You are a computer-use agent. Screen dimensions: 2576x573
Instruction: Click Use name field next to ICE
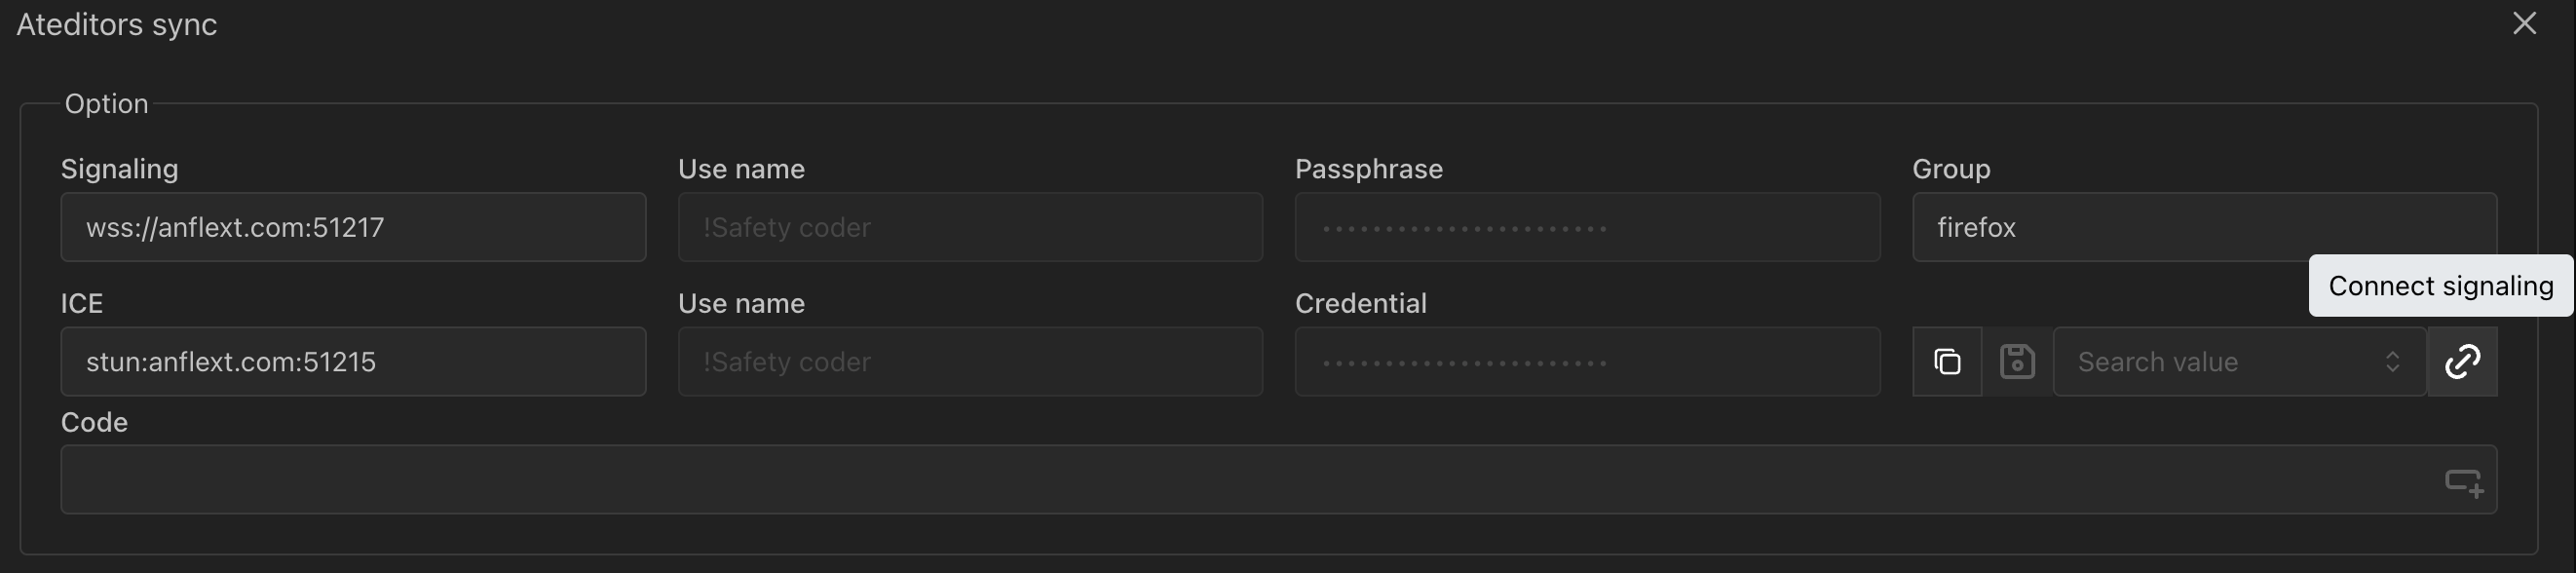pos(969,361)
